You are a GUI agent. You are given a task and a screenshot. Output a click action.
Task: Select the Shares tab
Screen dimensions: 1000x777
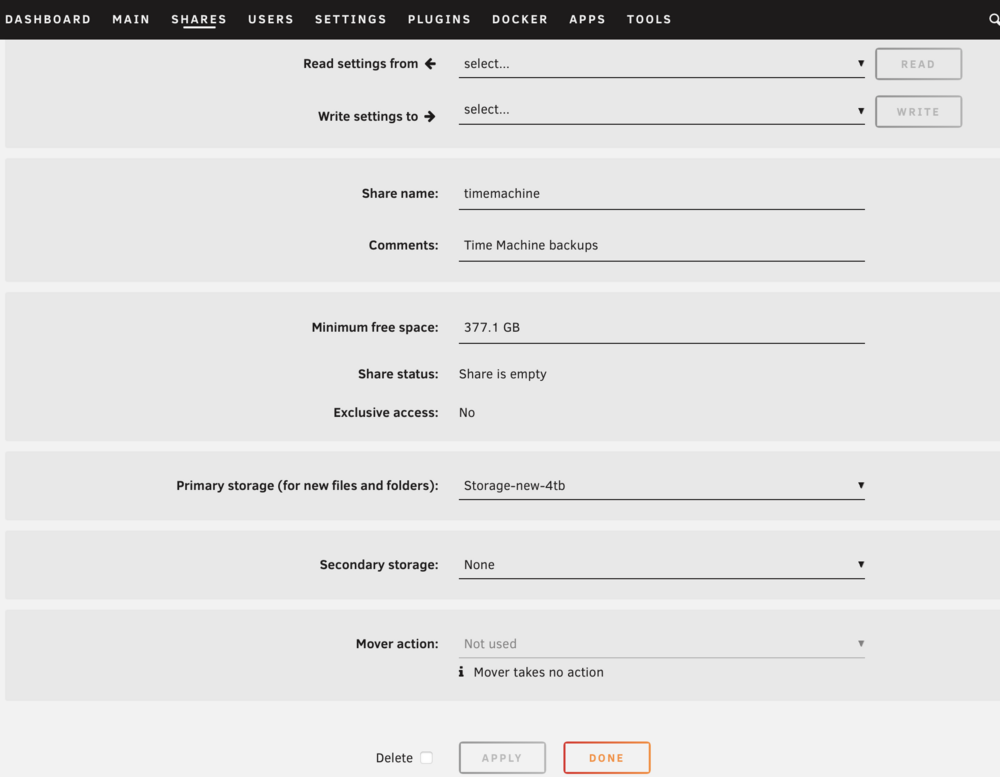pyautogui.click(x=198, y=19)
